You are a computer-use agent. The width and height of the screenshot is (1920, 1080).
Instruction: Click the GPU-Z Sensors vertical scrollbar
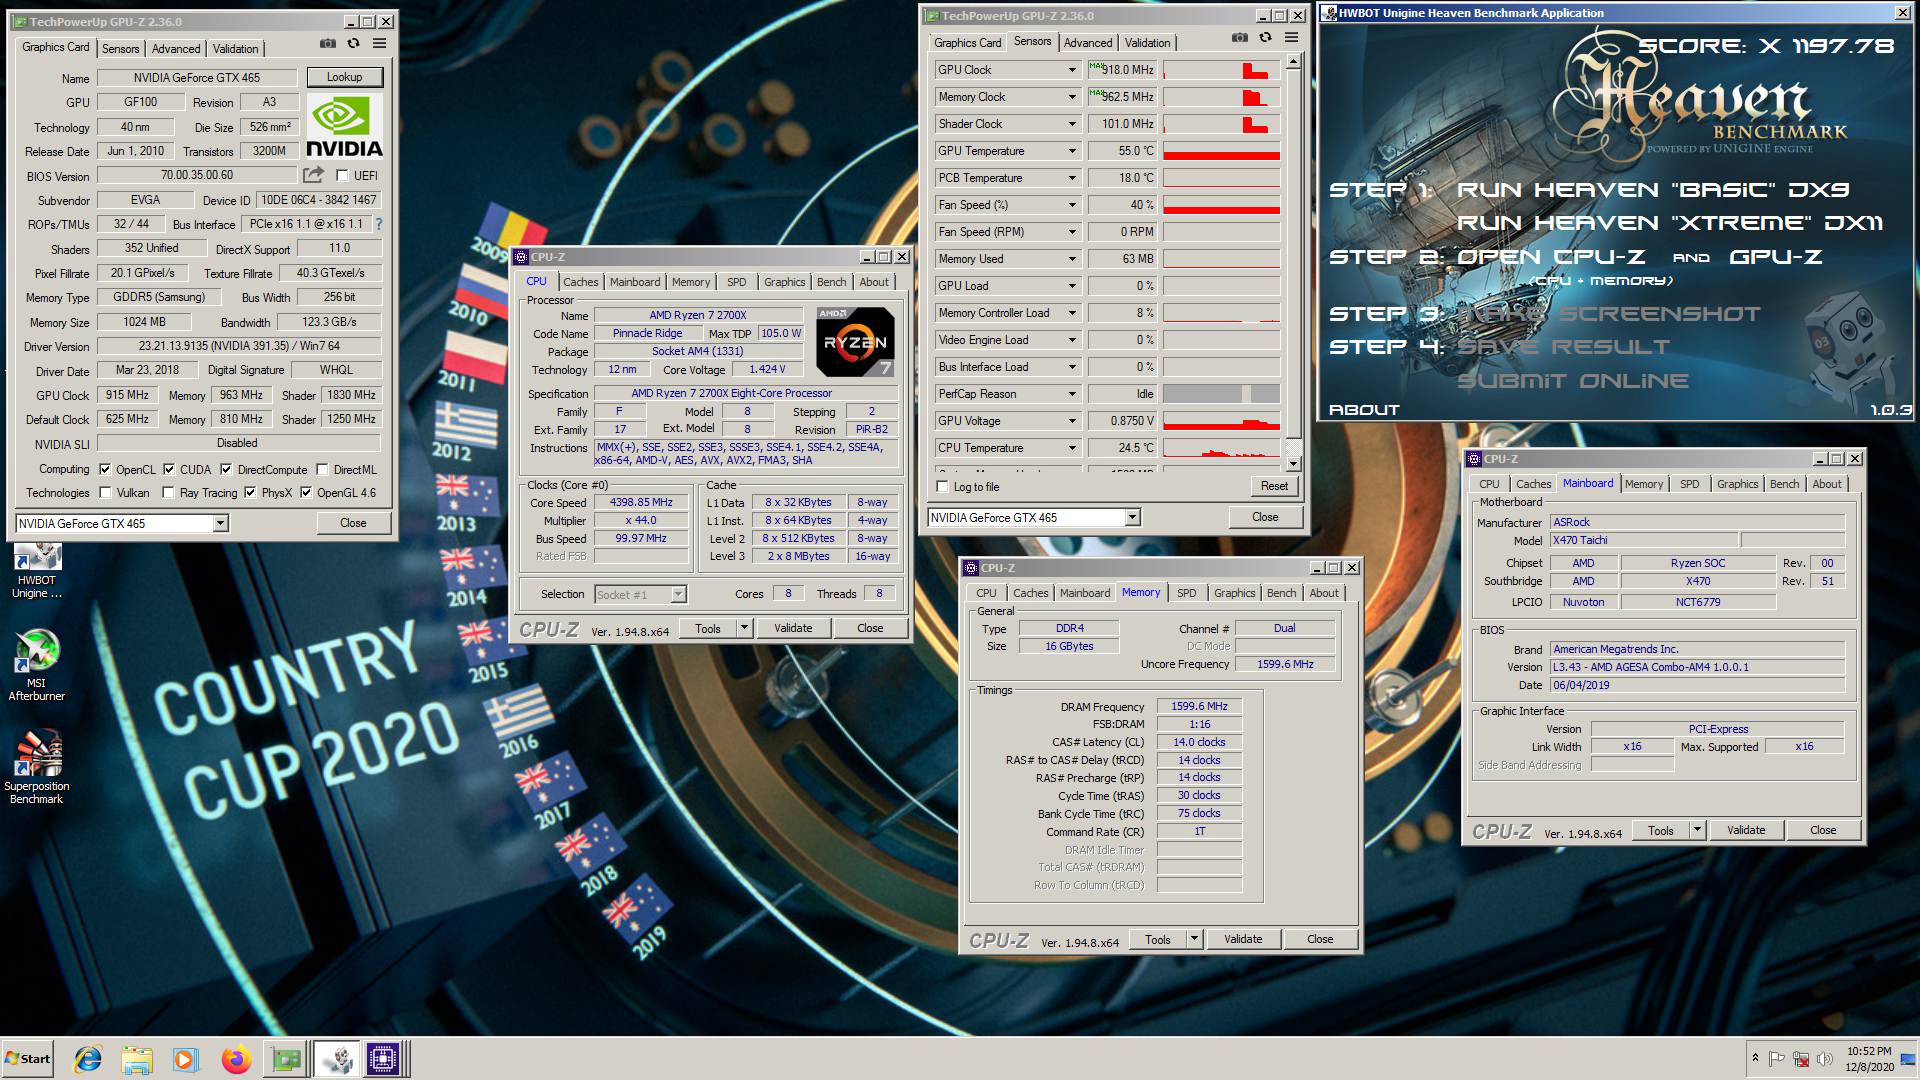pos(1293,262)
